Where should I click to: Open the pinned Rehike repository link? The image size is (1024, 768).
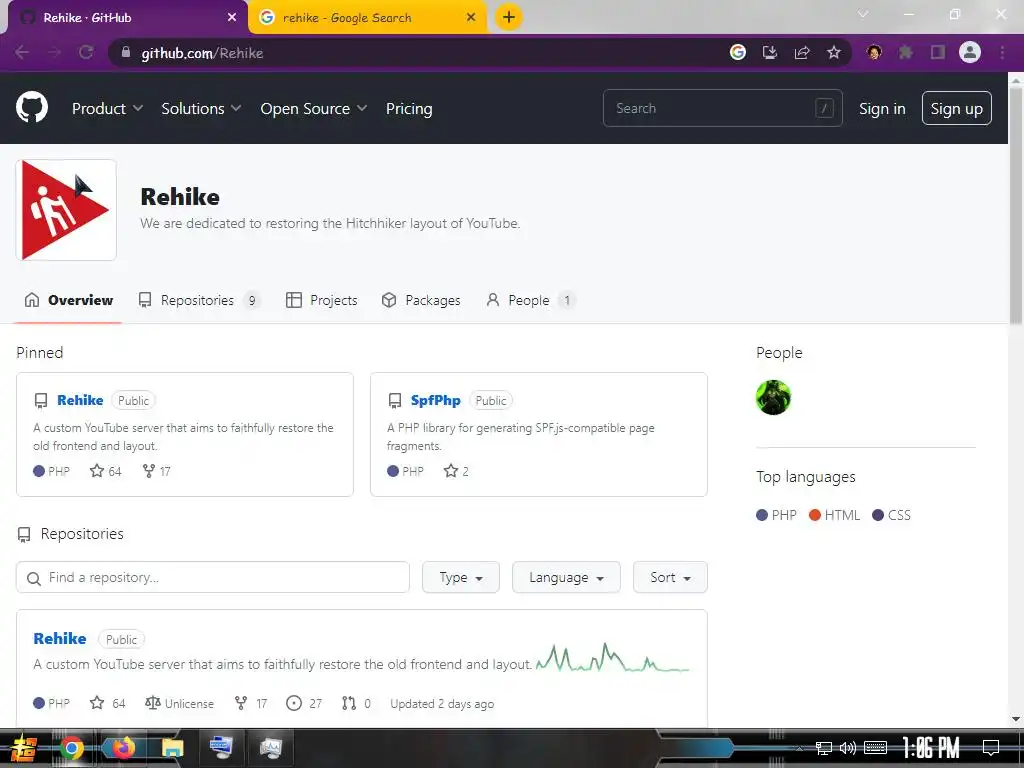pyautogui.click(x=80, y=400)
